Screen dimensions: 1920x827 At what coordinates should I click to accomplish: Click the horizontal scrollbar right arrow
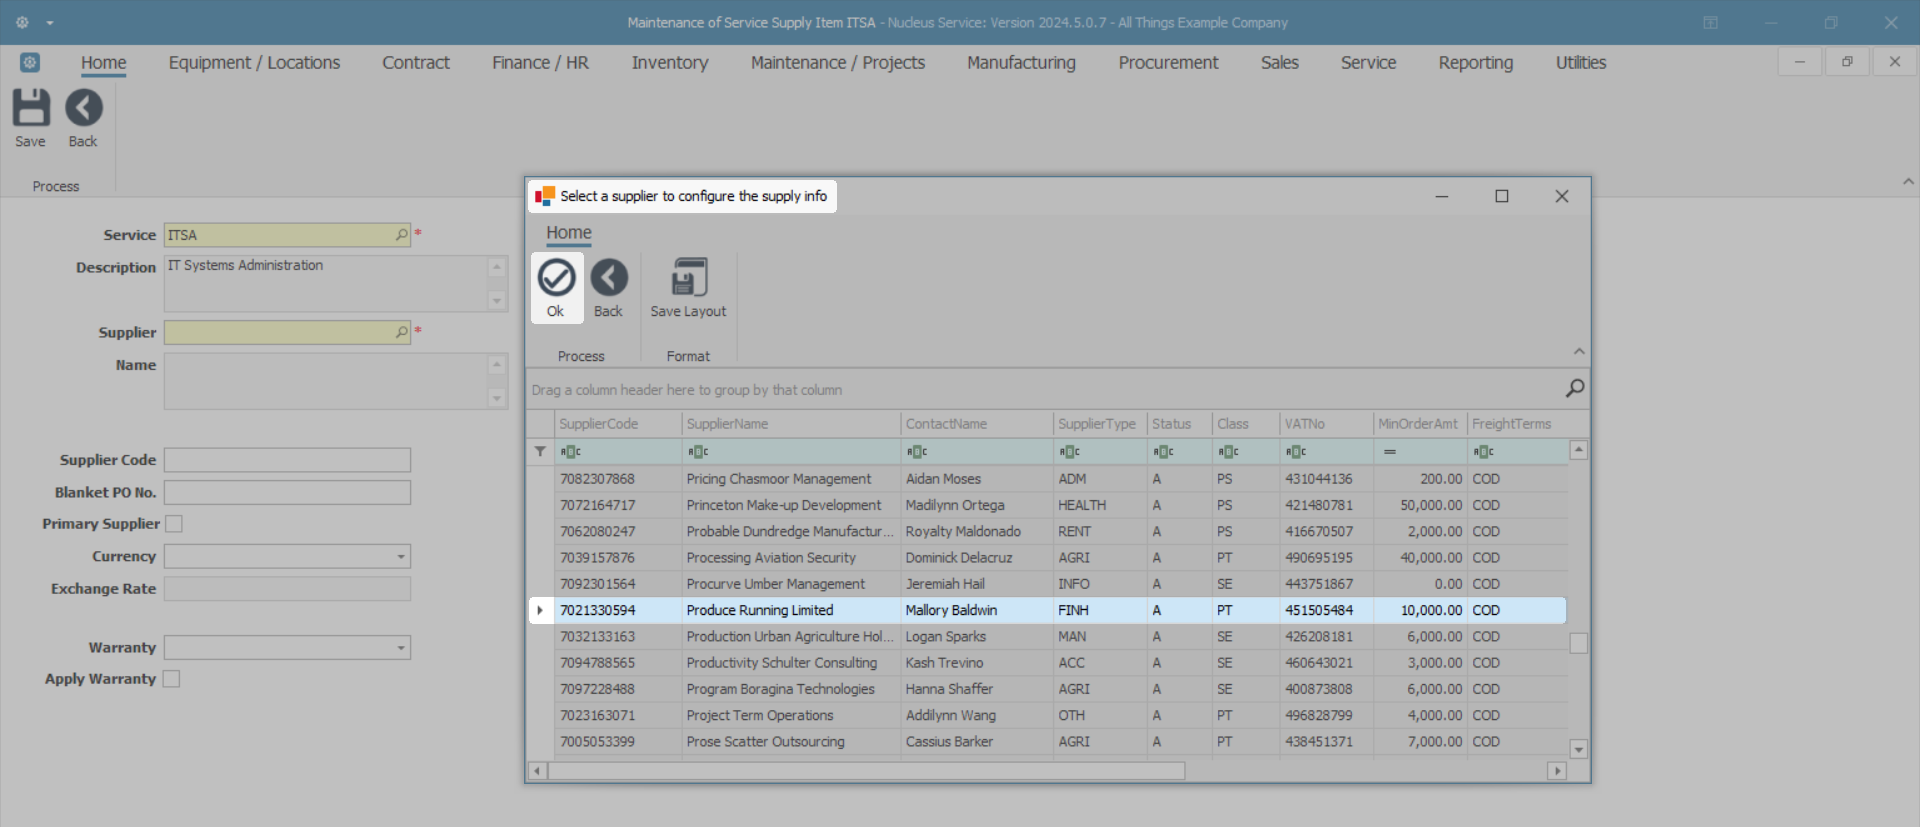pos(1556,771)
